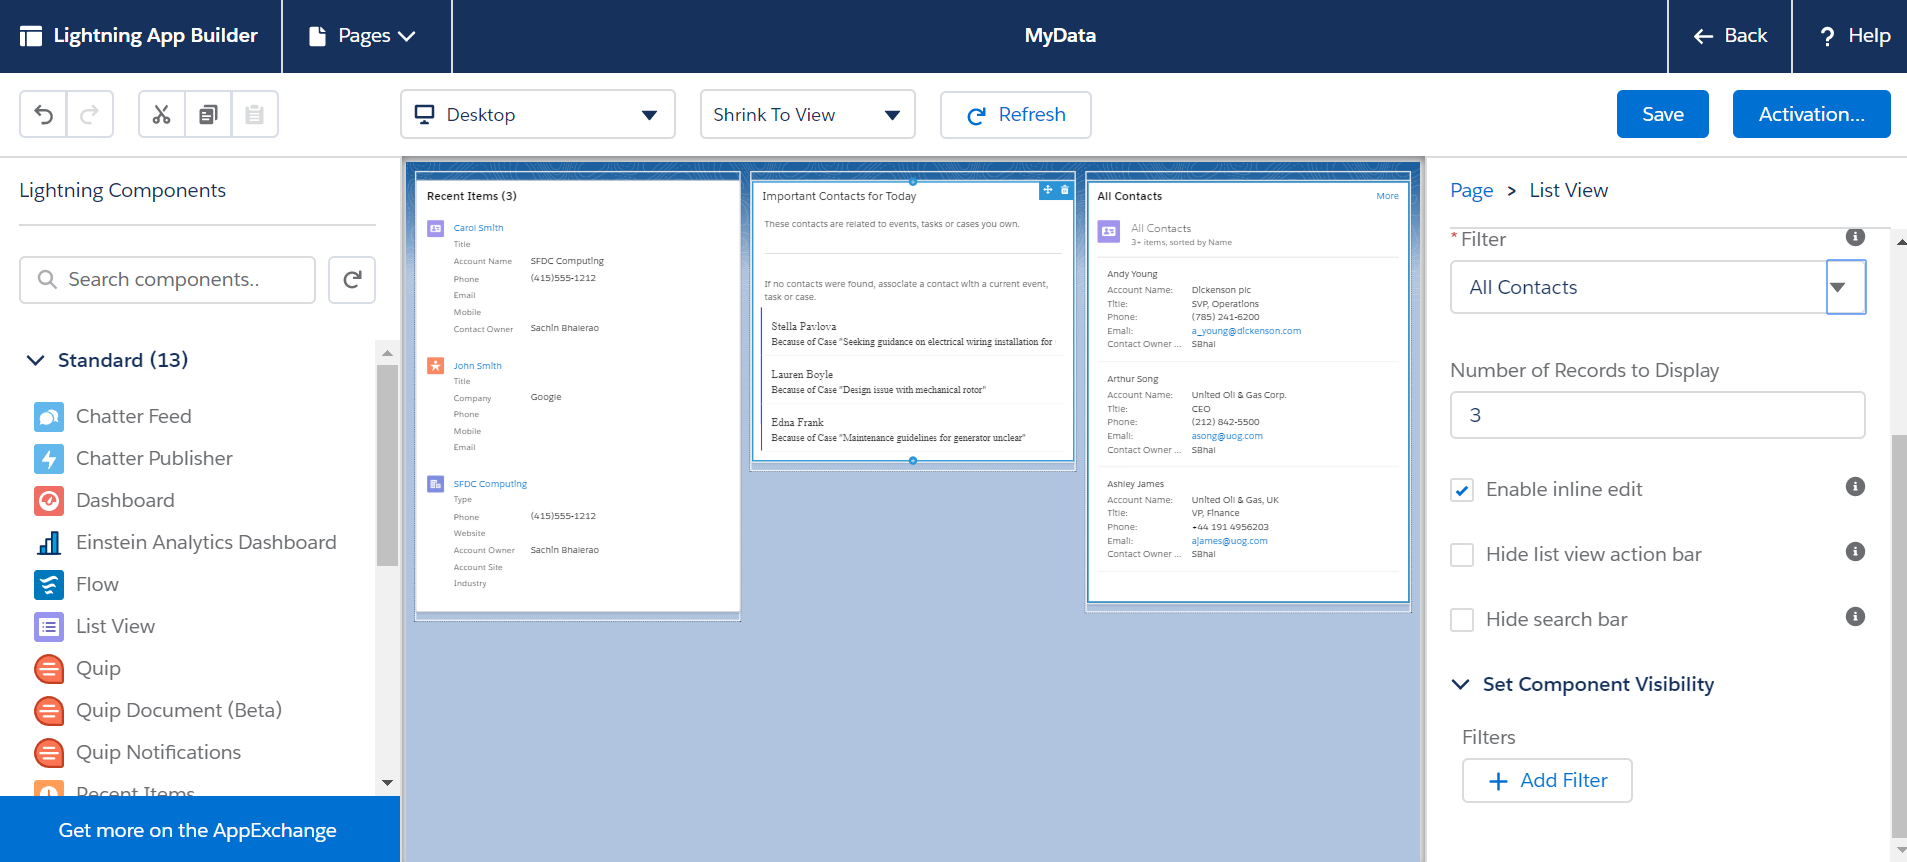Show info for Hide search bar
The height and width of the screenshot is (862, 1907).
[1855, 617]
